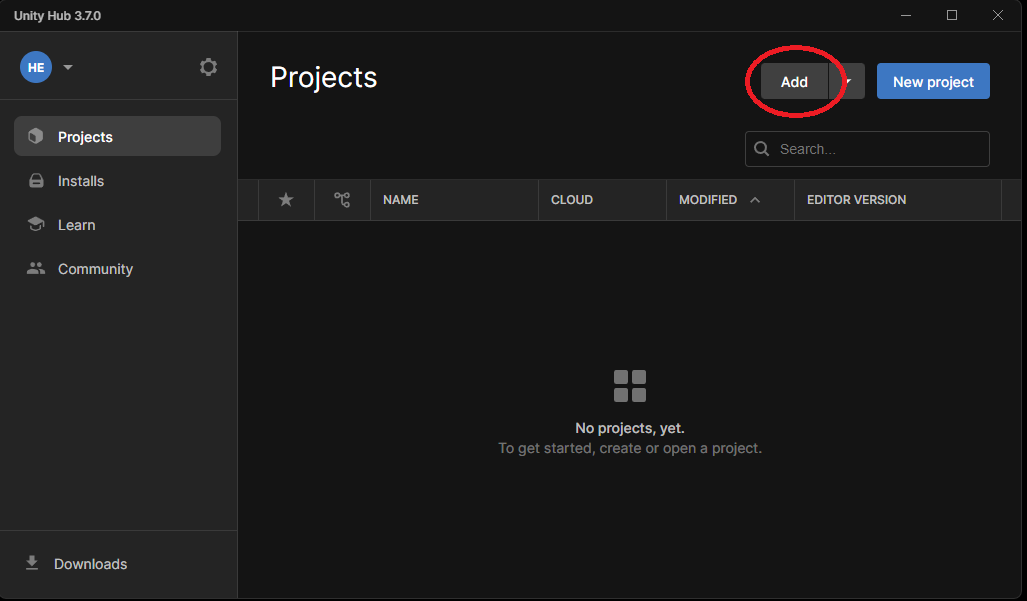Click the Add project button
Viewport: 1027px width, 601px height.
point(794,81)
